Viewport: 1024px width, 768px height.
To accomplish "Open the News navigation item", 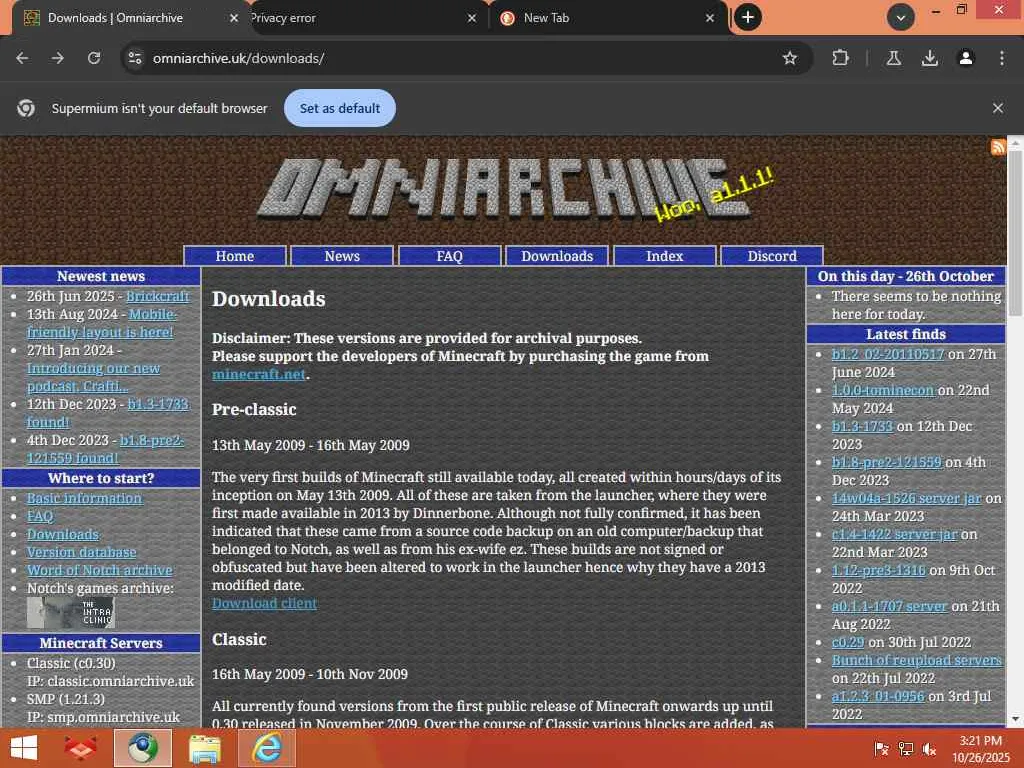I will pos(342,256).
